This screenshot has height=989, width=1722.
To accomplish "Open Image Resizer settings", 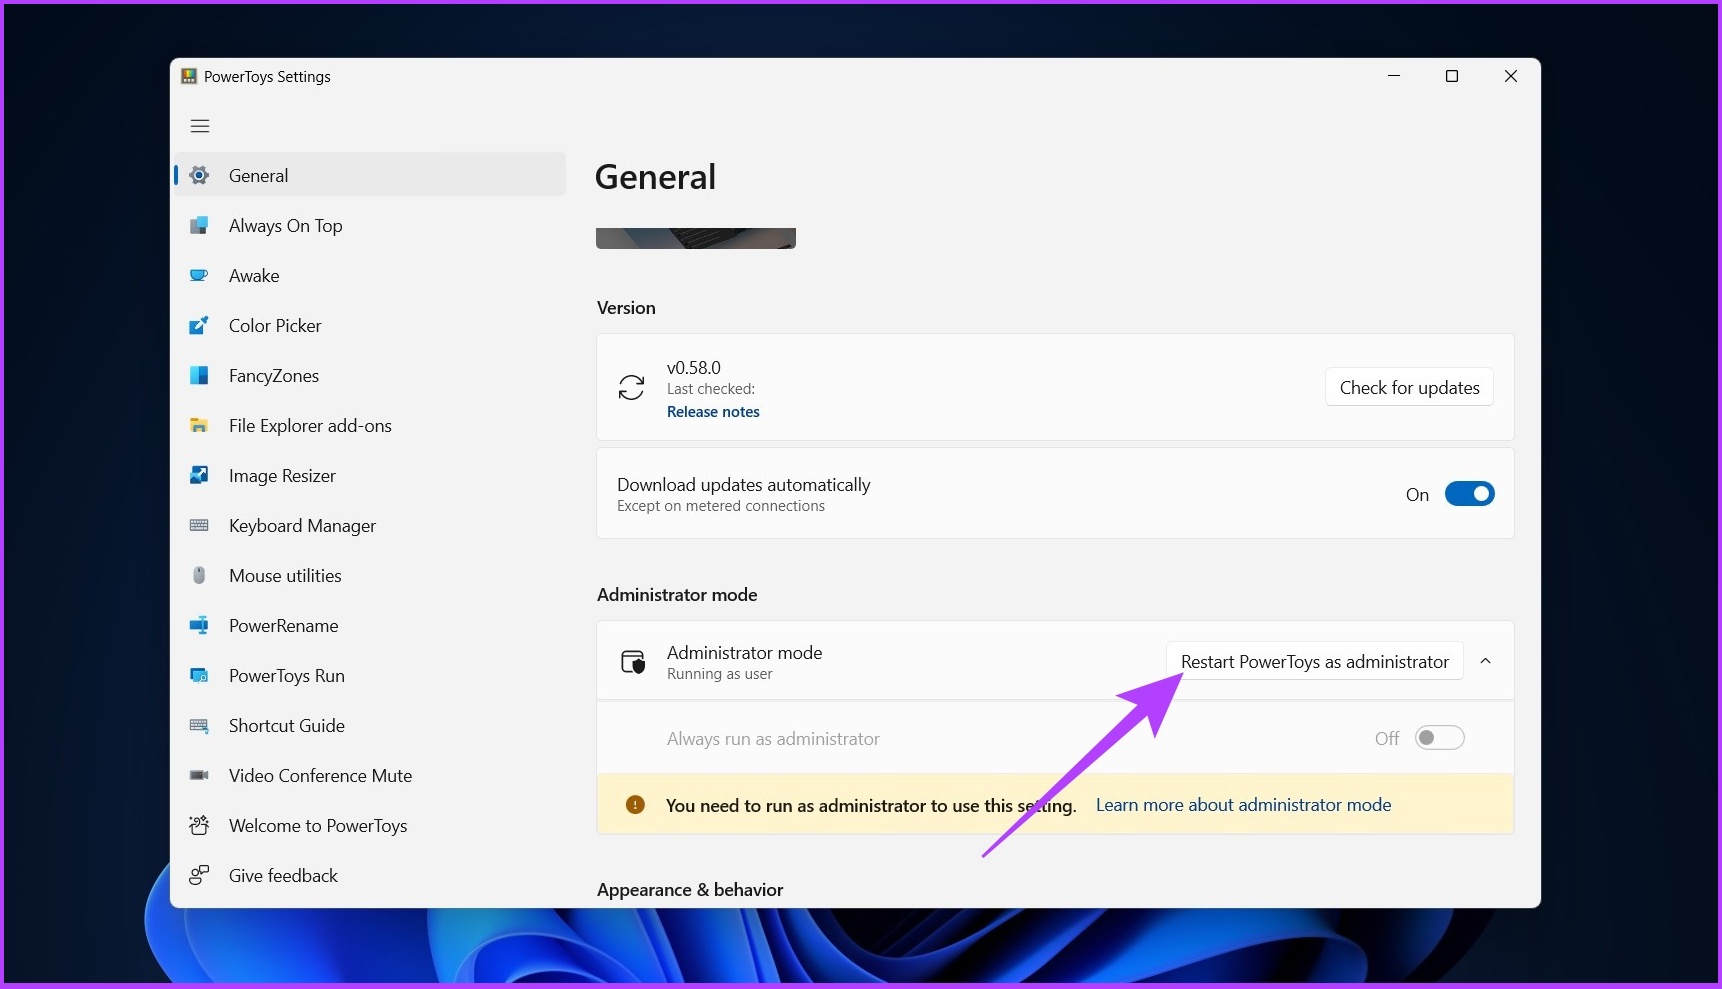I will coord(370,475).
